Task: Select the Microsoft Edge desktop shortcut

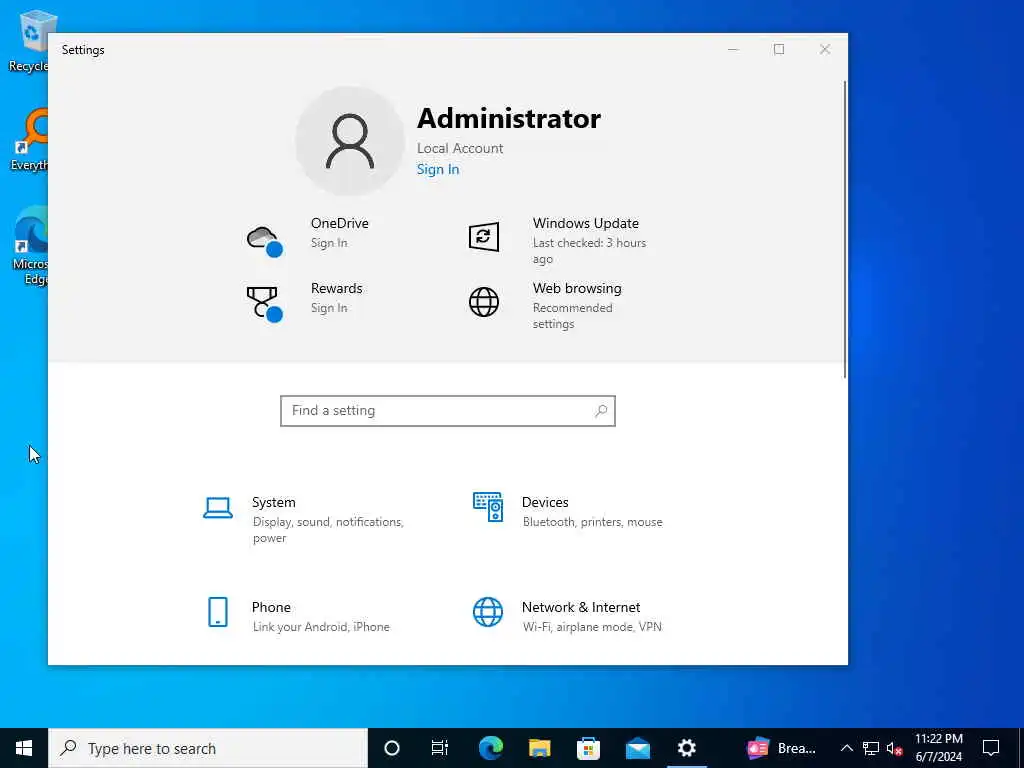Action: click(x=30, y=246)
